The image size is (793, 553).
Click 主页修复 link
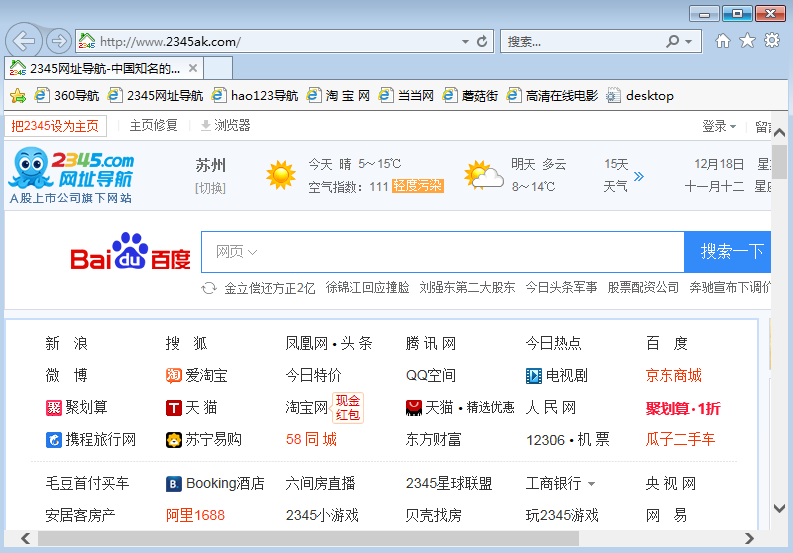pos(153,125)
